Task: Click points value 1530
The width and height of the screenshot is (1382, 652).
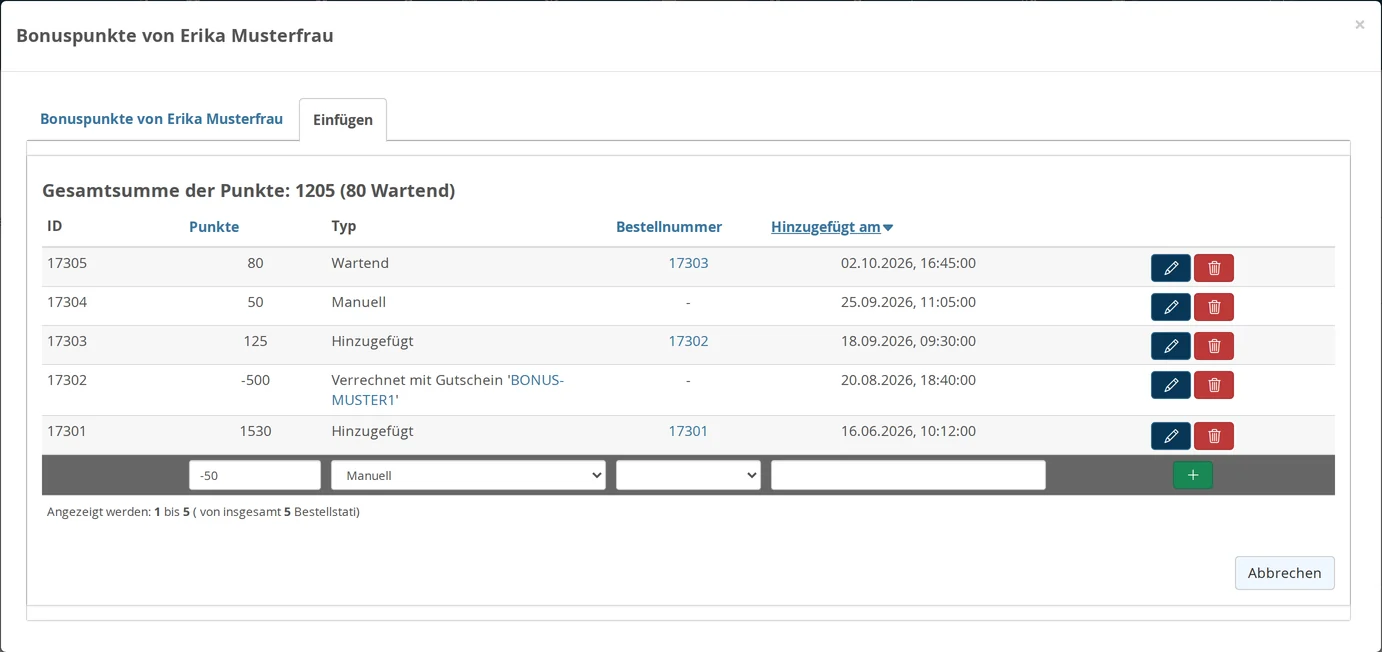Action: click(x=255, y=431)
